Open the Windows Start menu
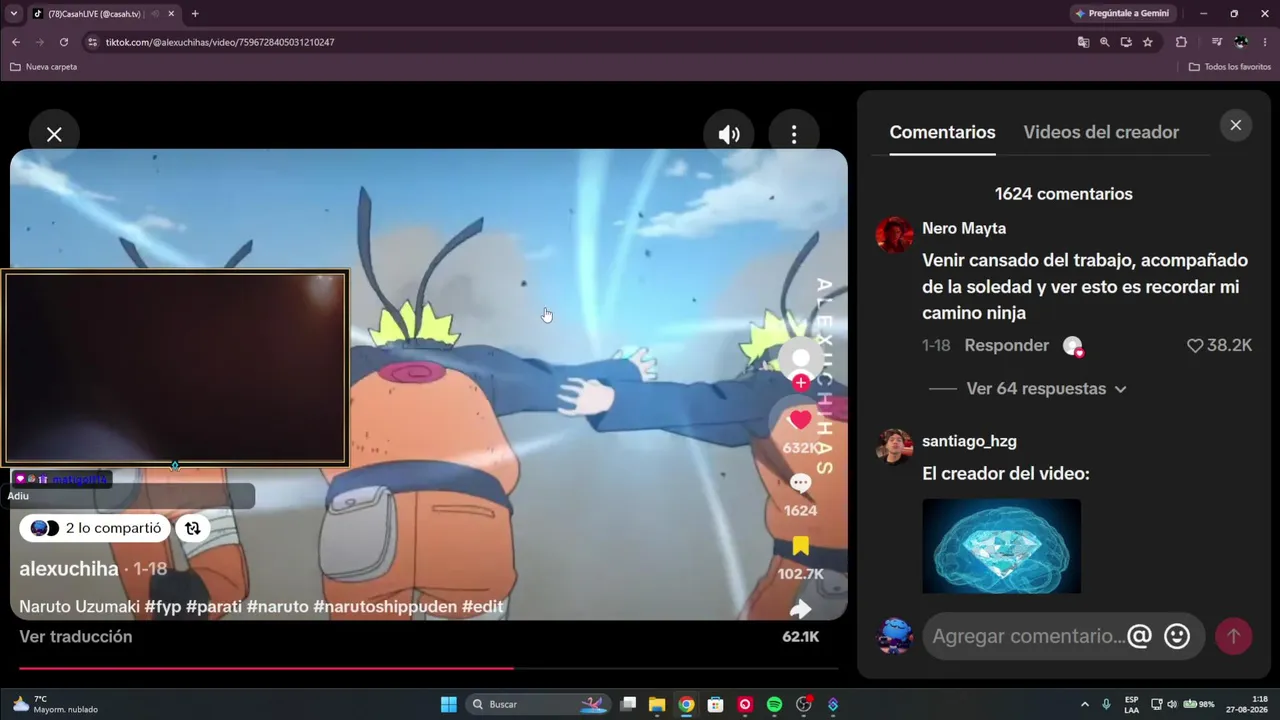 coord(449,704)
